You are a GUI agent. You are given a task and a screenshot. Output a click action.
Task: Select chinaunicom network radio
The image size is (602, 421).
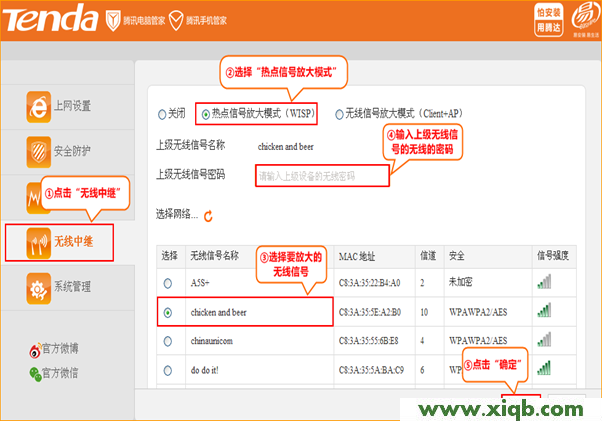pyautogui.click(x=168, y=341)
